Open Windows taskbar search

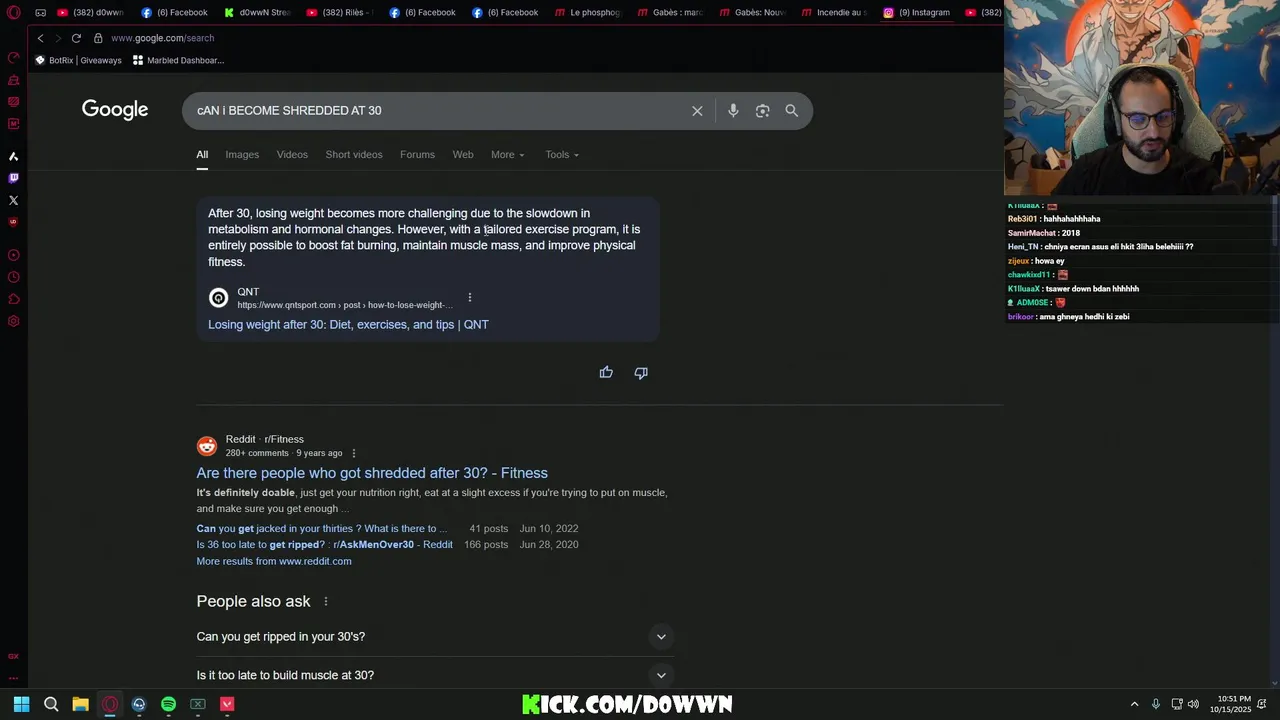tap(51, 704)
